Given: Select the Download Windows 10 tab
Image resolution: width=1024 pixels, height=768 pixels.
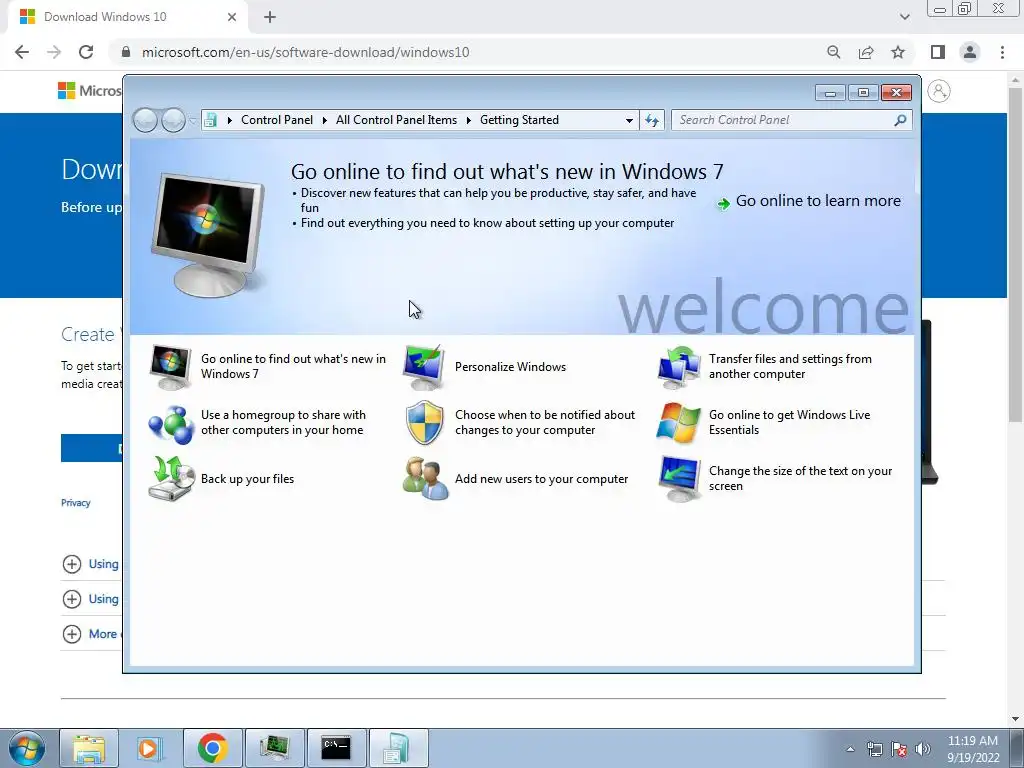Looking at the screenshot, I should pos(128,17).
